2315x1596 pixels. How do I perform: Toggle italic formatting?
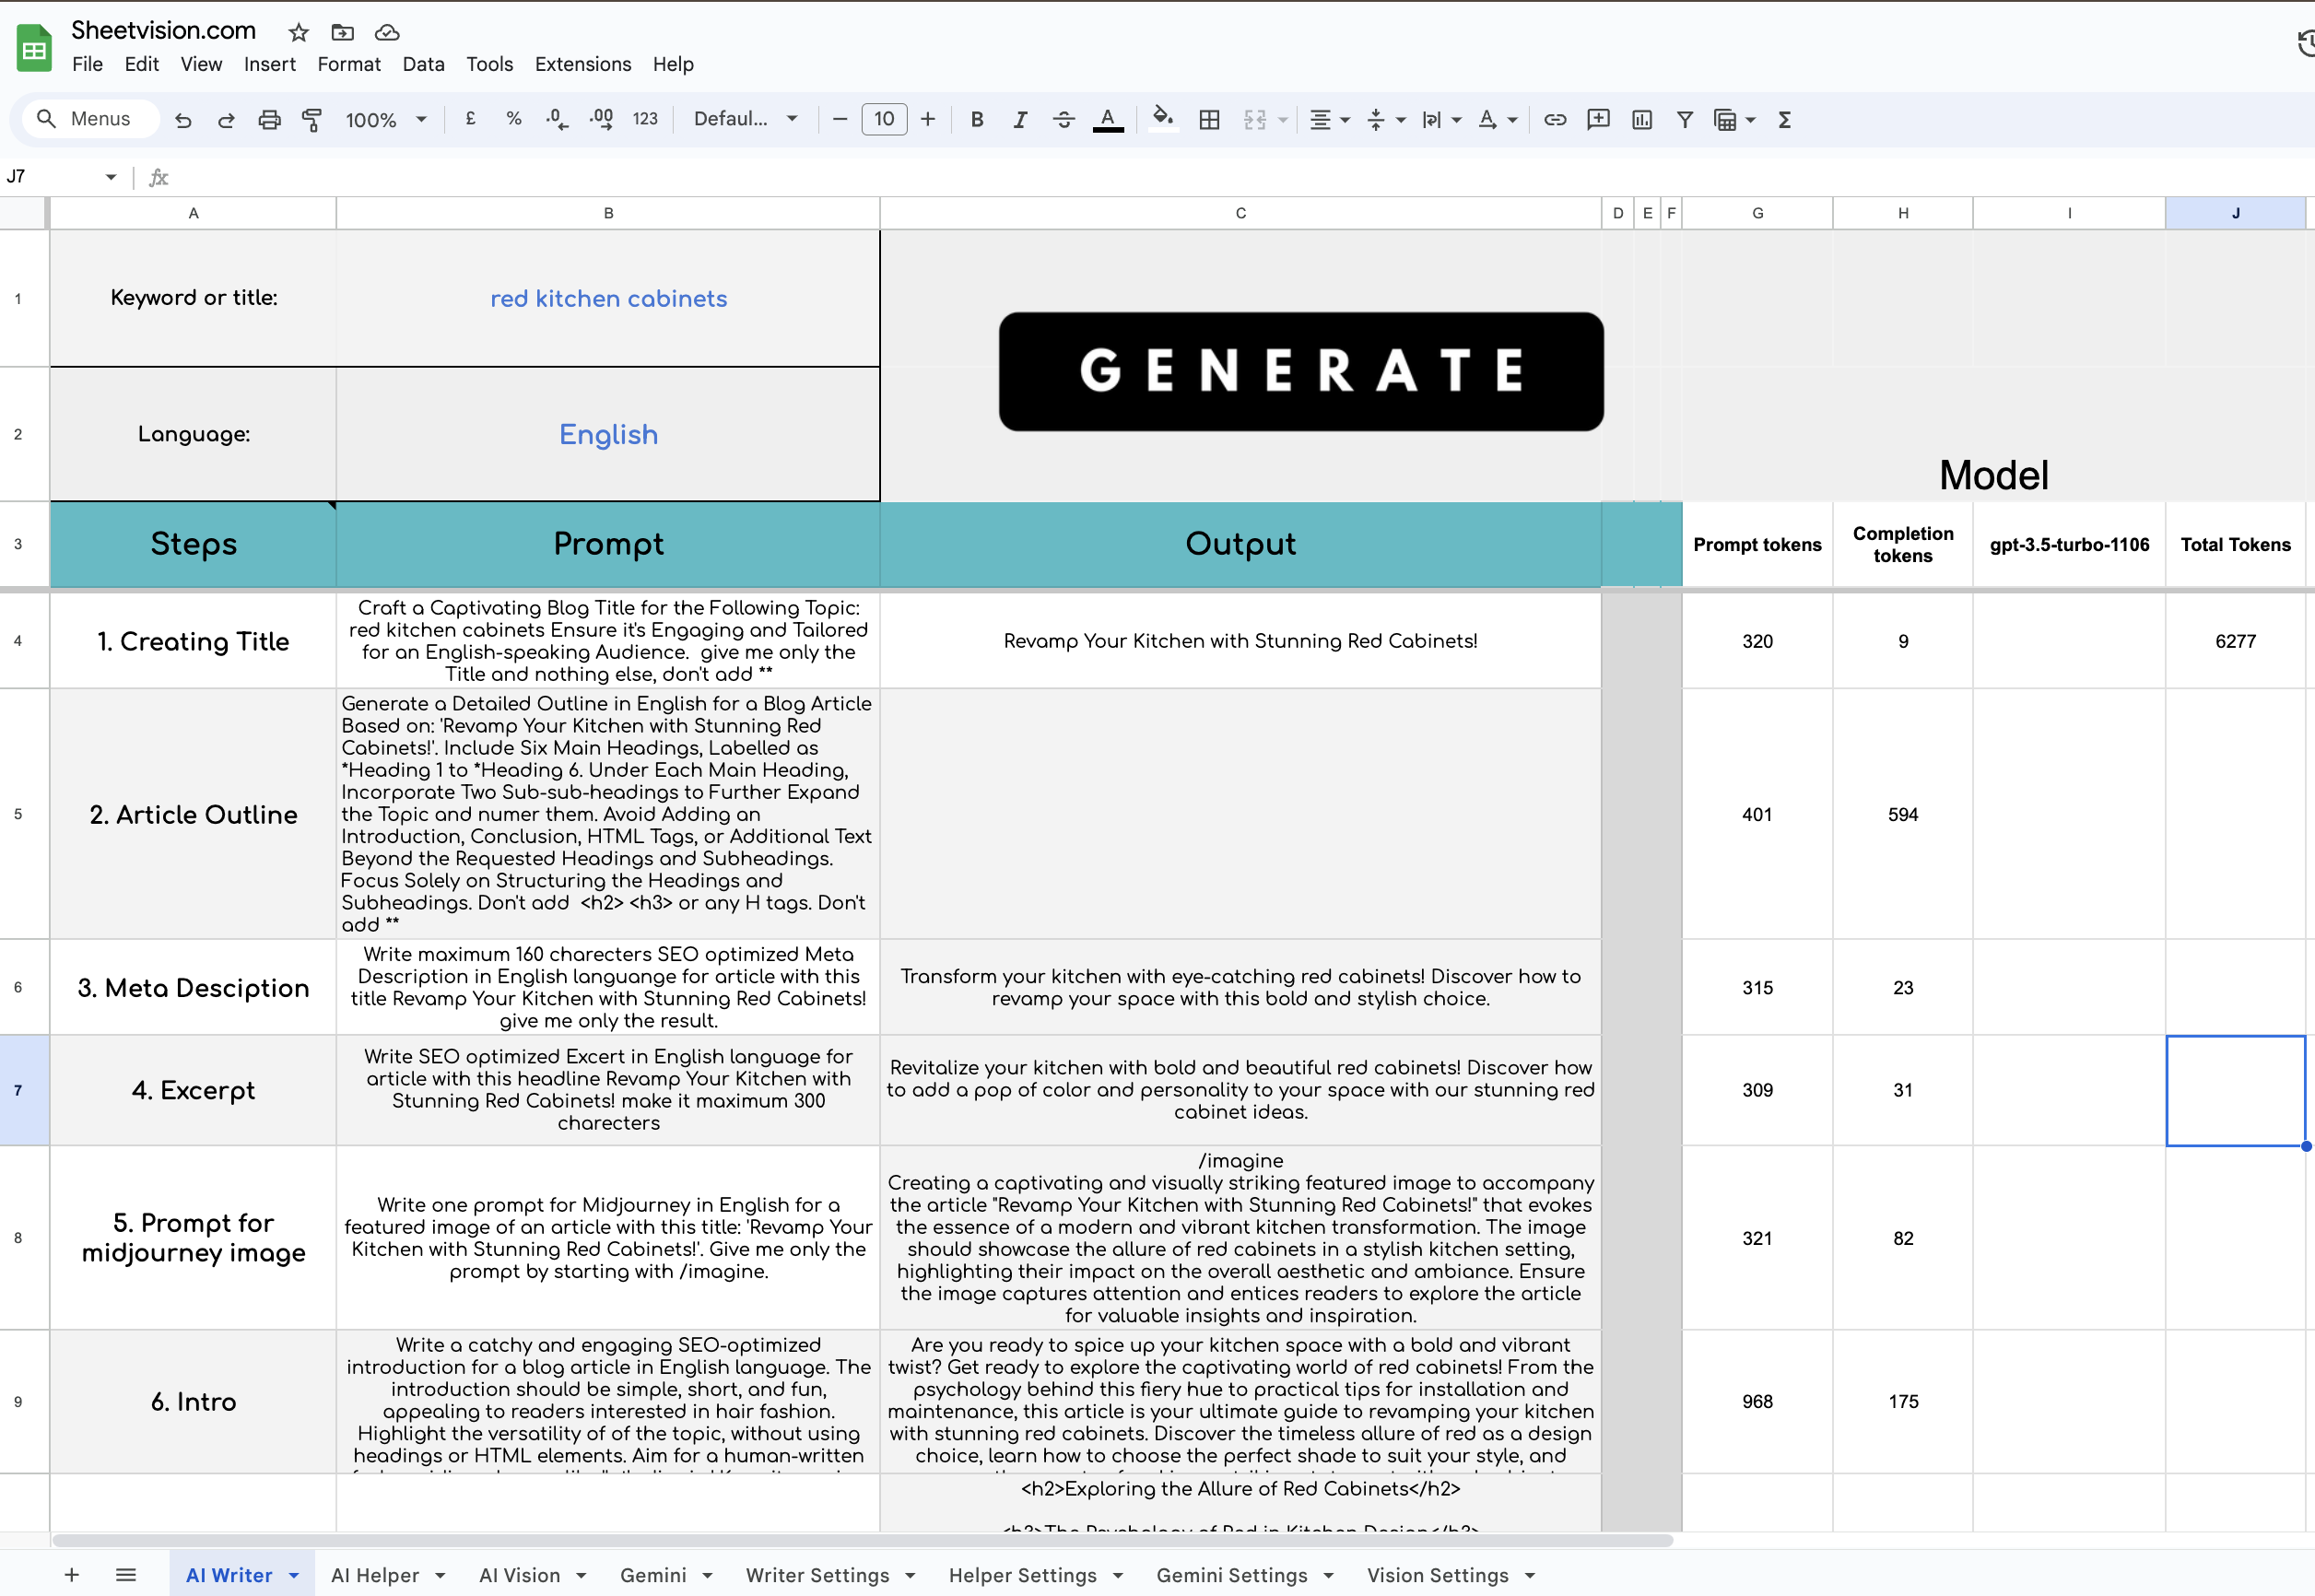tap(1020, 120)
